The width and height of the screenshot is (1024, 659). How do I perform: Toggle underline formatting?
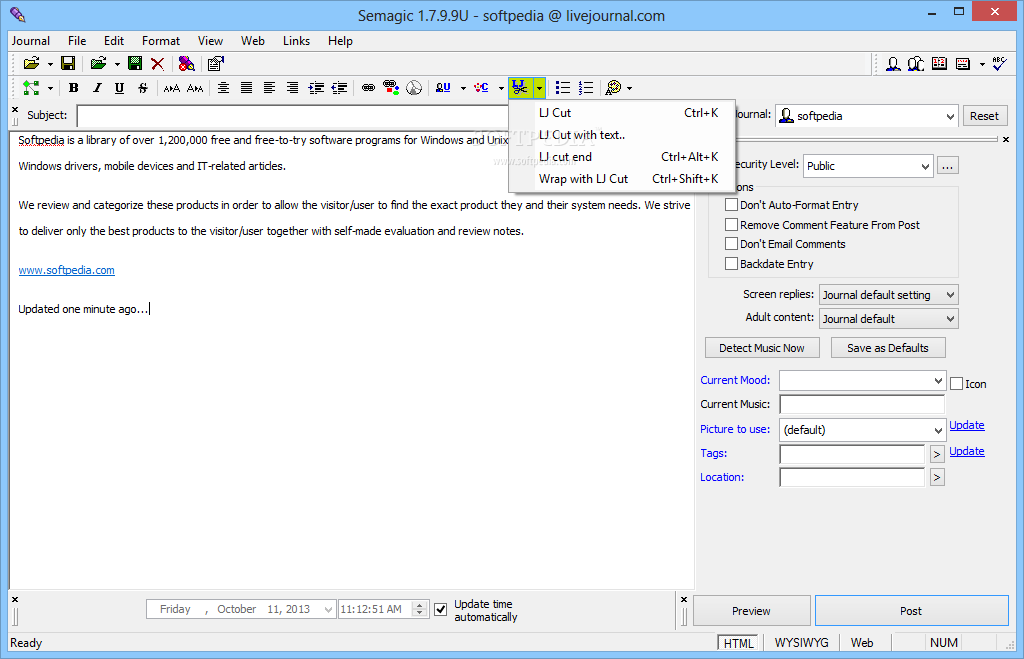(x=119, y=88)
